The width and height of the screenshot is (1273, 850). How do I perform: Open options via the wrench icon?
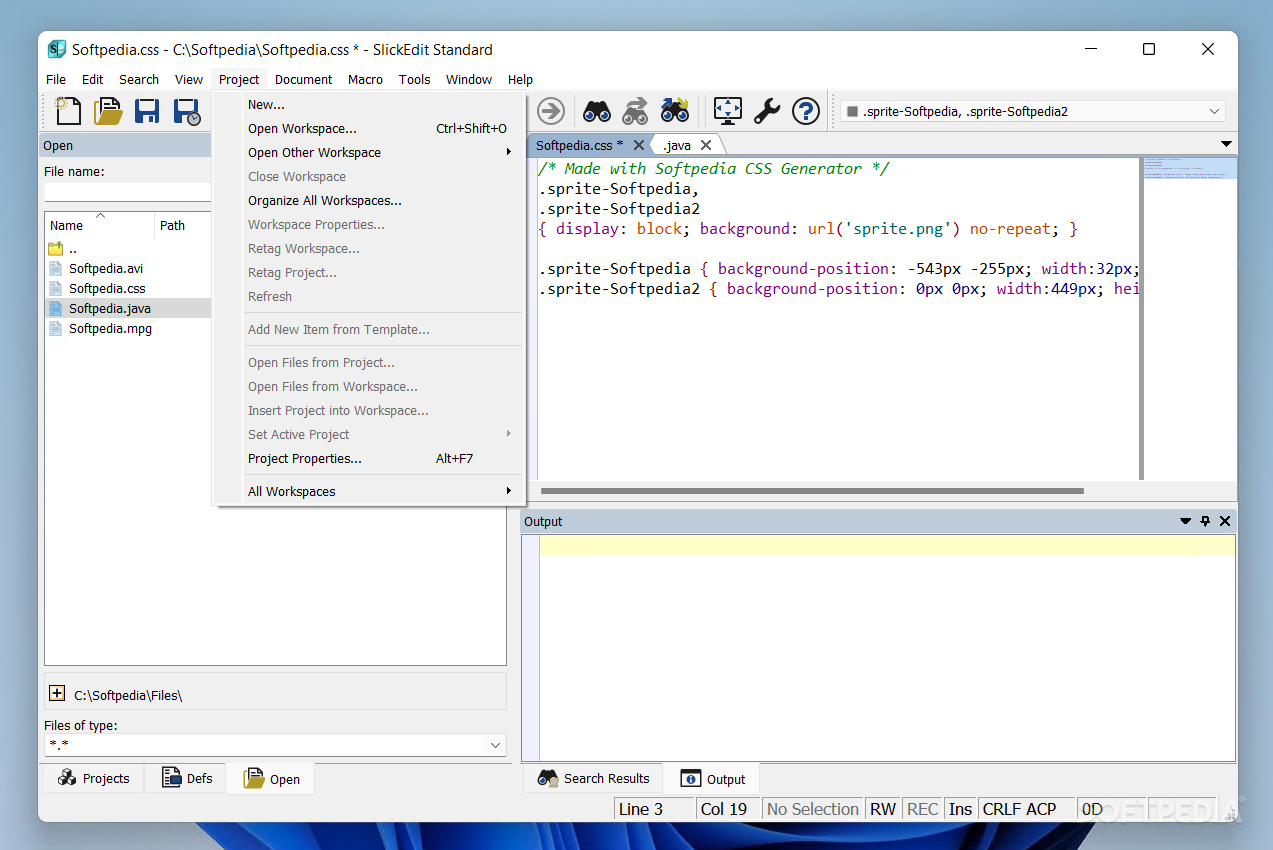tap(767, 111)
